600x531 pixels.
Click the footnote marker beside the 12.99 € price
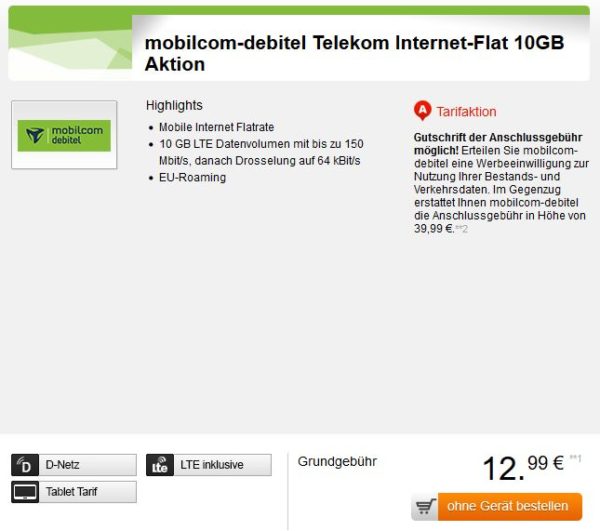coord(575,459)
